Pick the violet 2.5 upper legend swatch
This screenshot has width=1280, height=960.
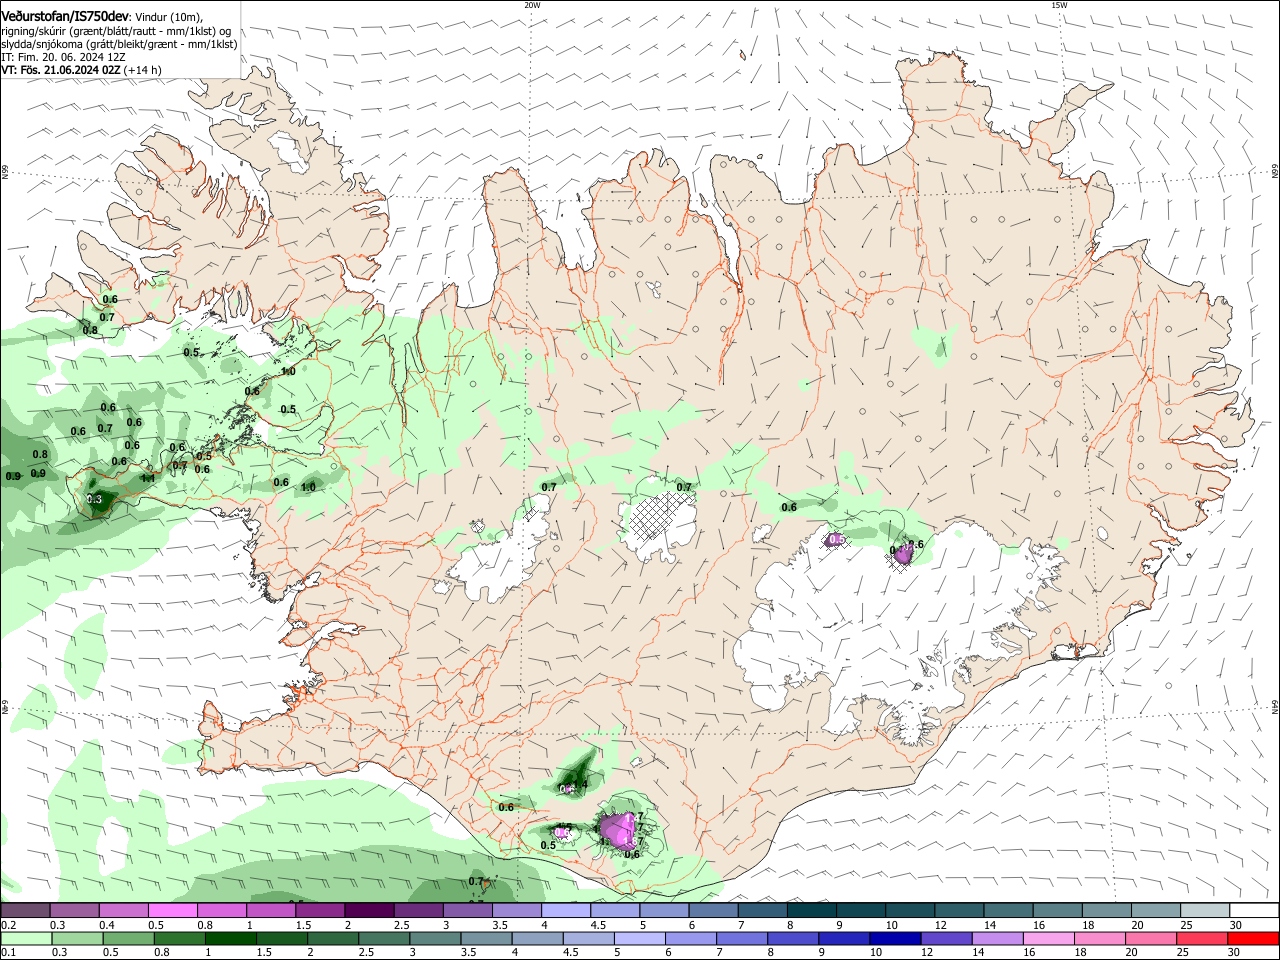[x=418, y=911]
